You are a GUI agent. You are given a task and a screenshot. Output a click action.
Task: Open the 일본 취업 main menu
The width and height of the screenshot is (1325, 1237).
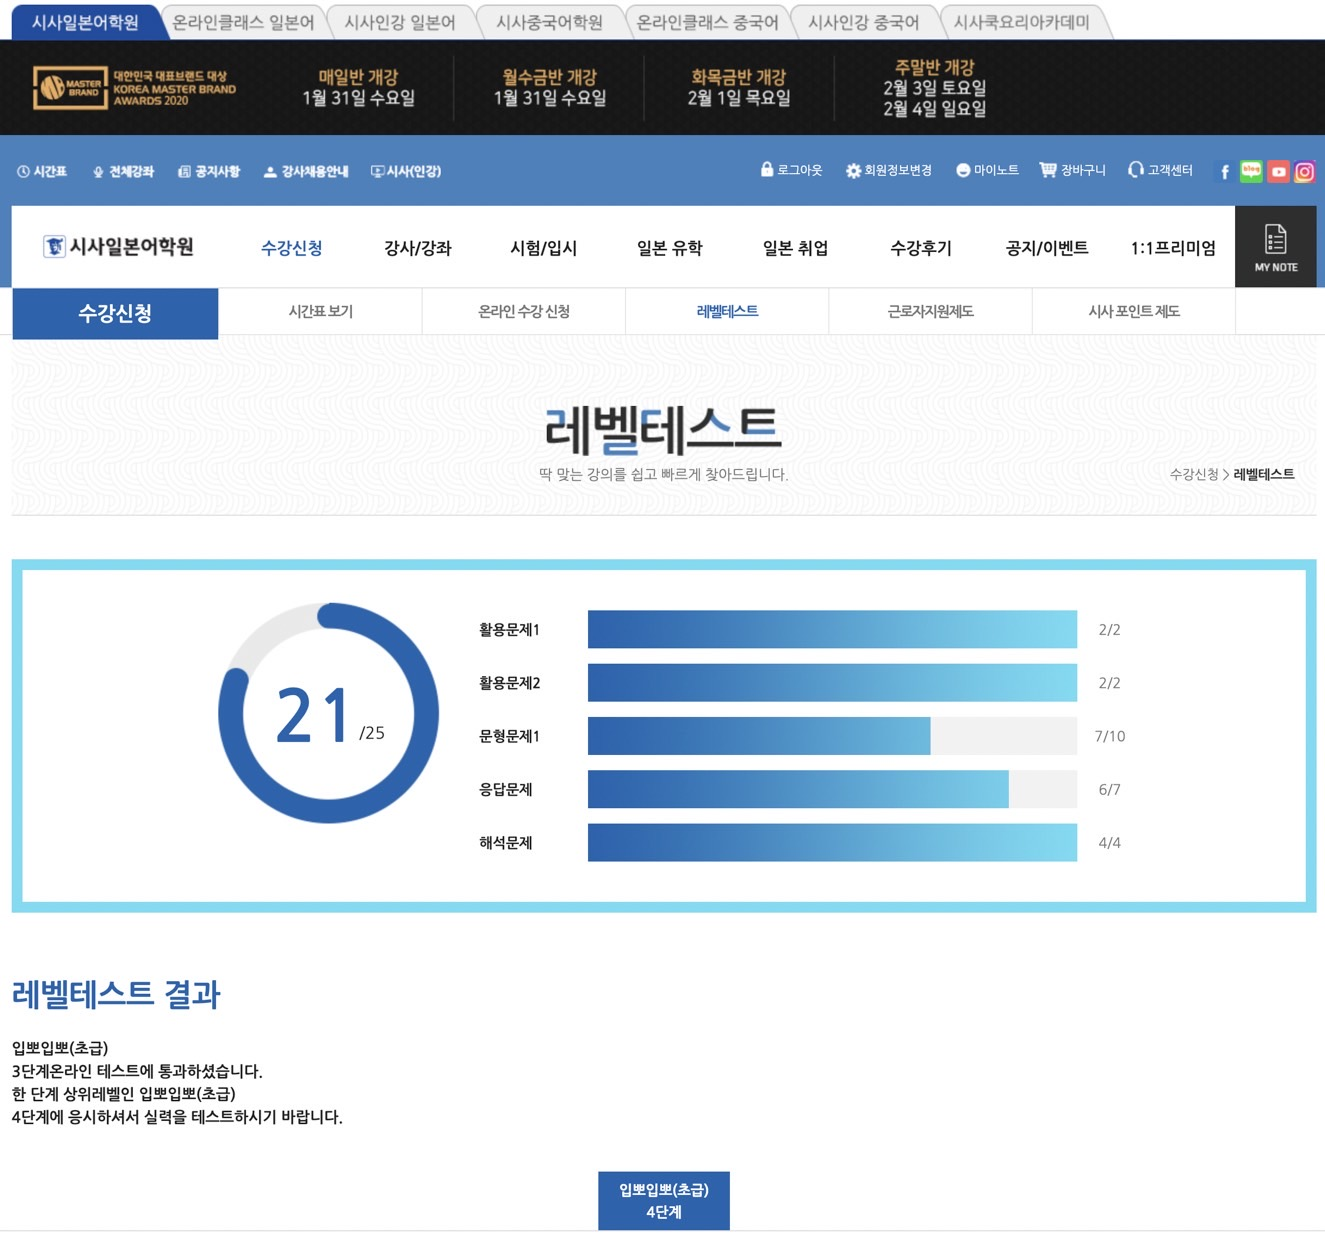coord(795,248)
